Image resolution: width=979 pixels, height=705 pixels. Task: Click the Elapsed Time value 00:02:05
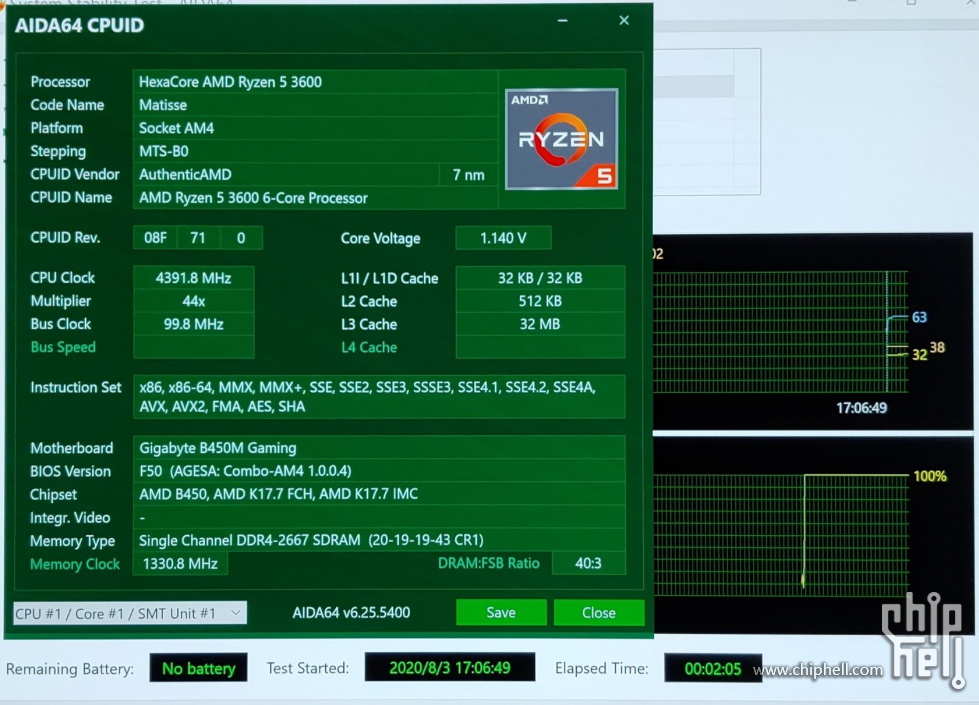713,669
